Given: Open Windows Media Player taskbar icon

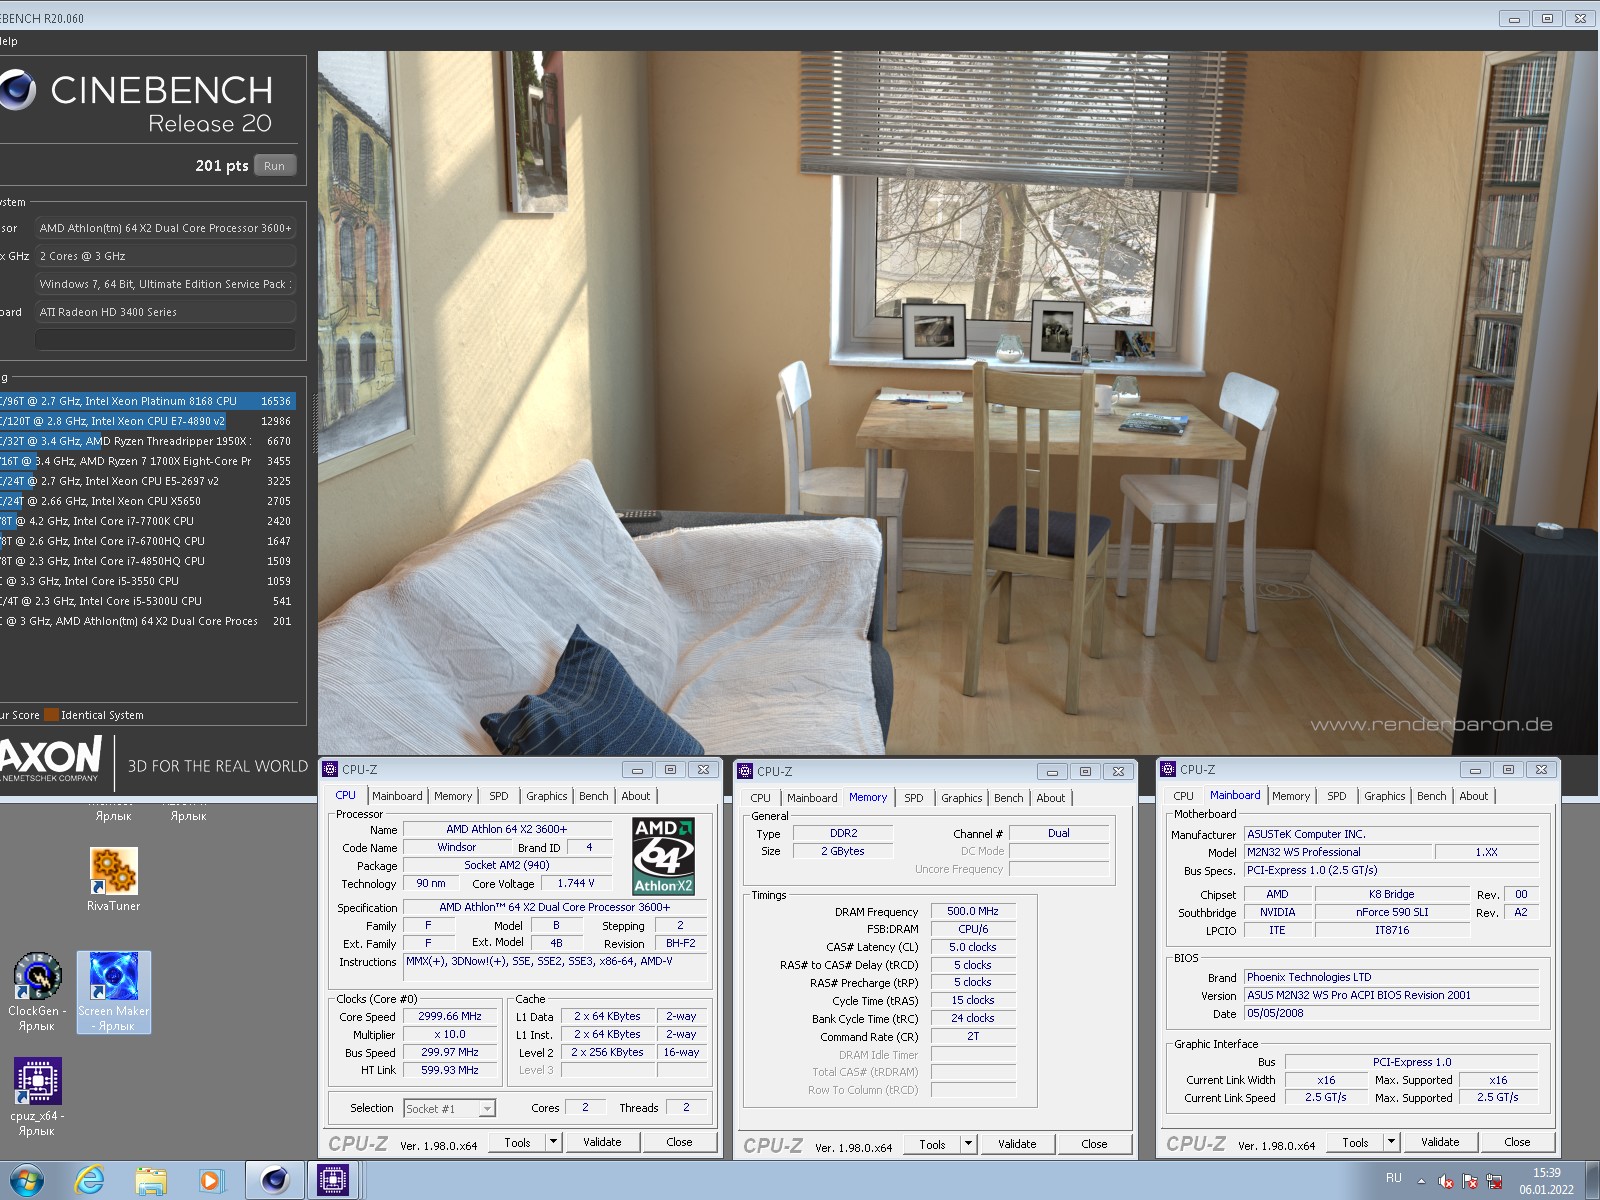Looking at the screenshot, I should coord(211,1181).
